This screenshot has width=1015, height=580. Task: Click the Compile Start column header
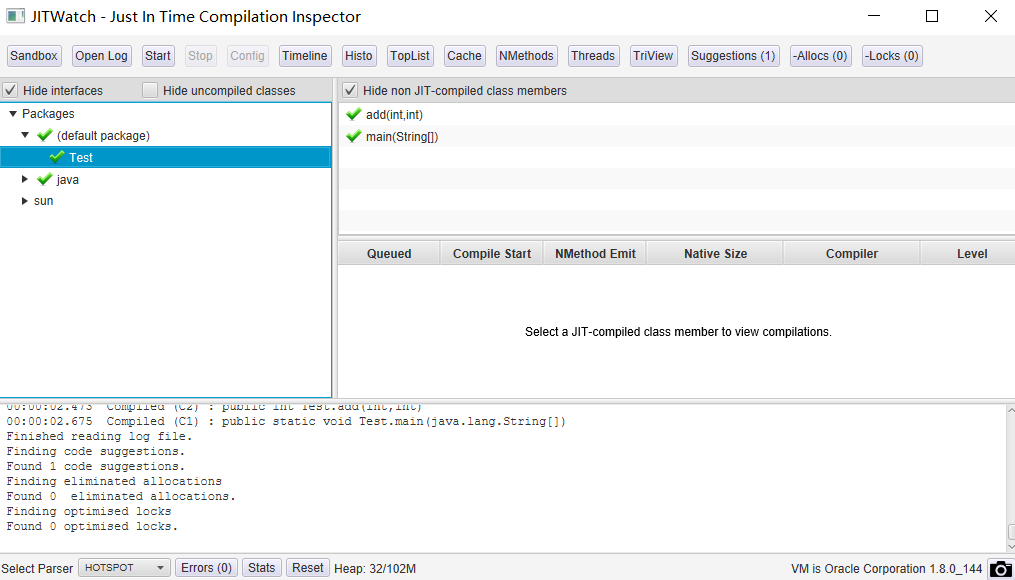pyautogui.click(x=492, y=253)
